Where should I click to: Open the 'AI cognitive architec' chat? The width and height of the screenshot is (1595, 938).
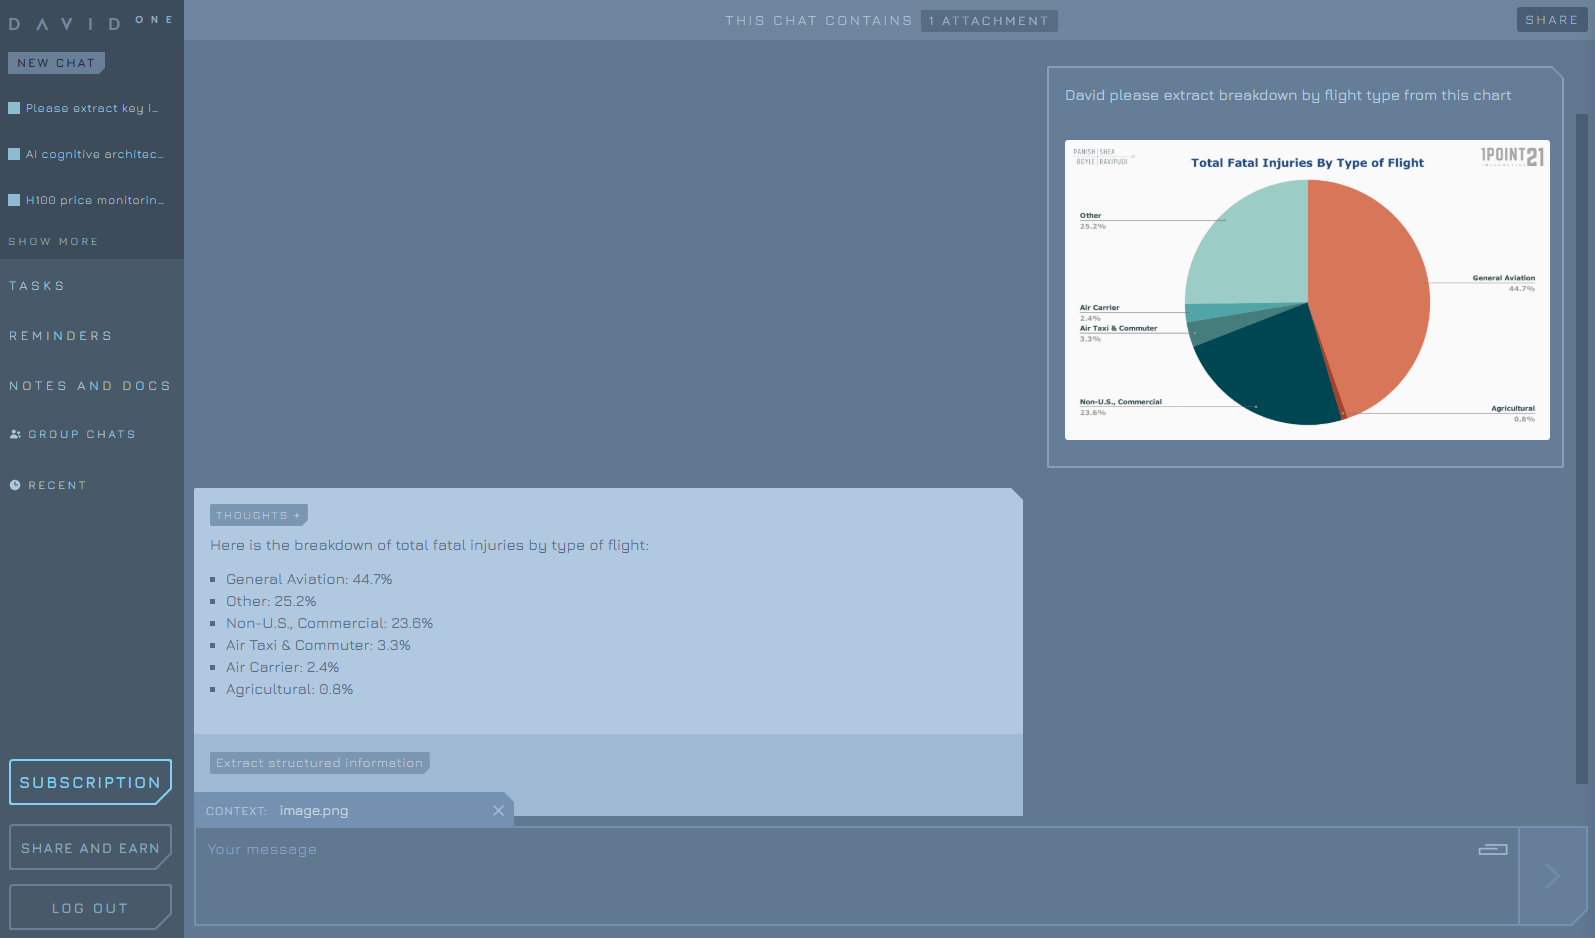pos(93,155)
